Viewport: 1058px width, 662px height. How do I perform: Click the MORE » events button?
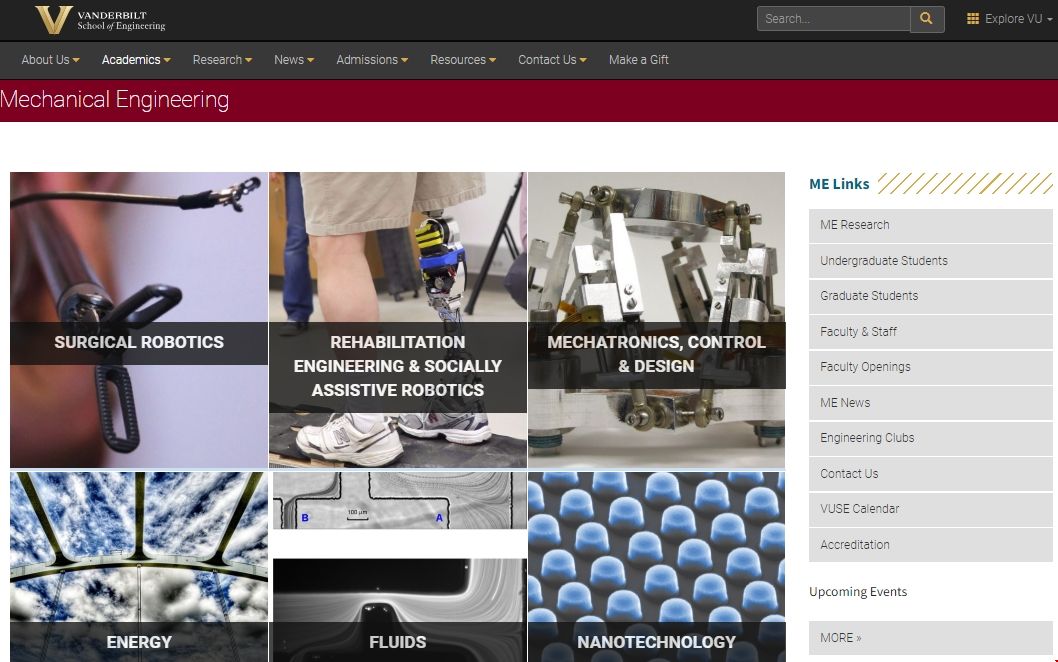pyautogui.click(x=930, y=638)
